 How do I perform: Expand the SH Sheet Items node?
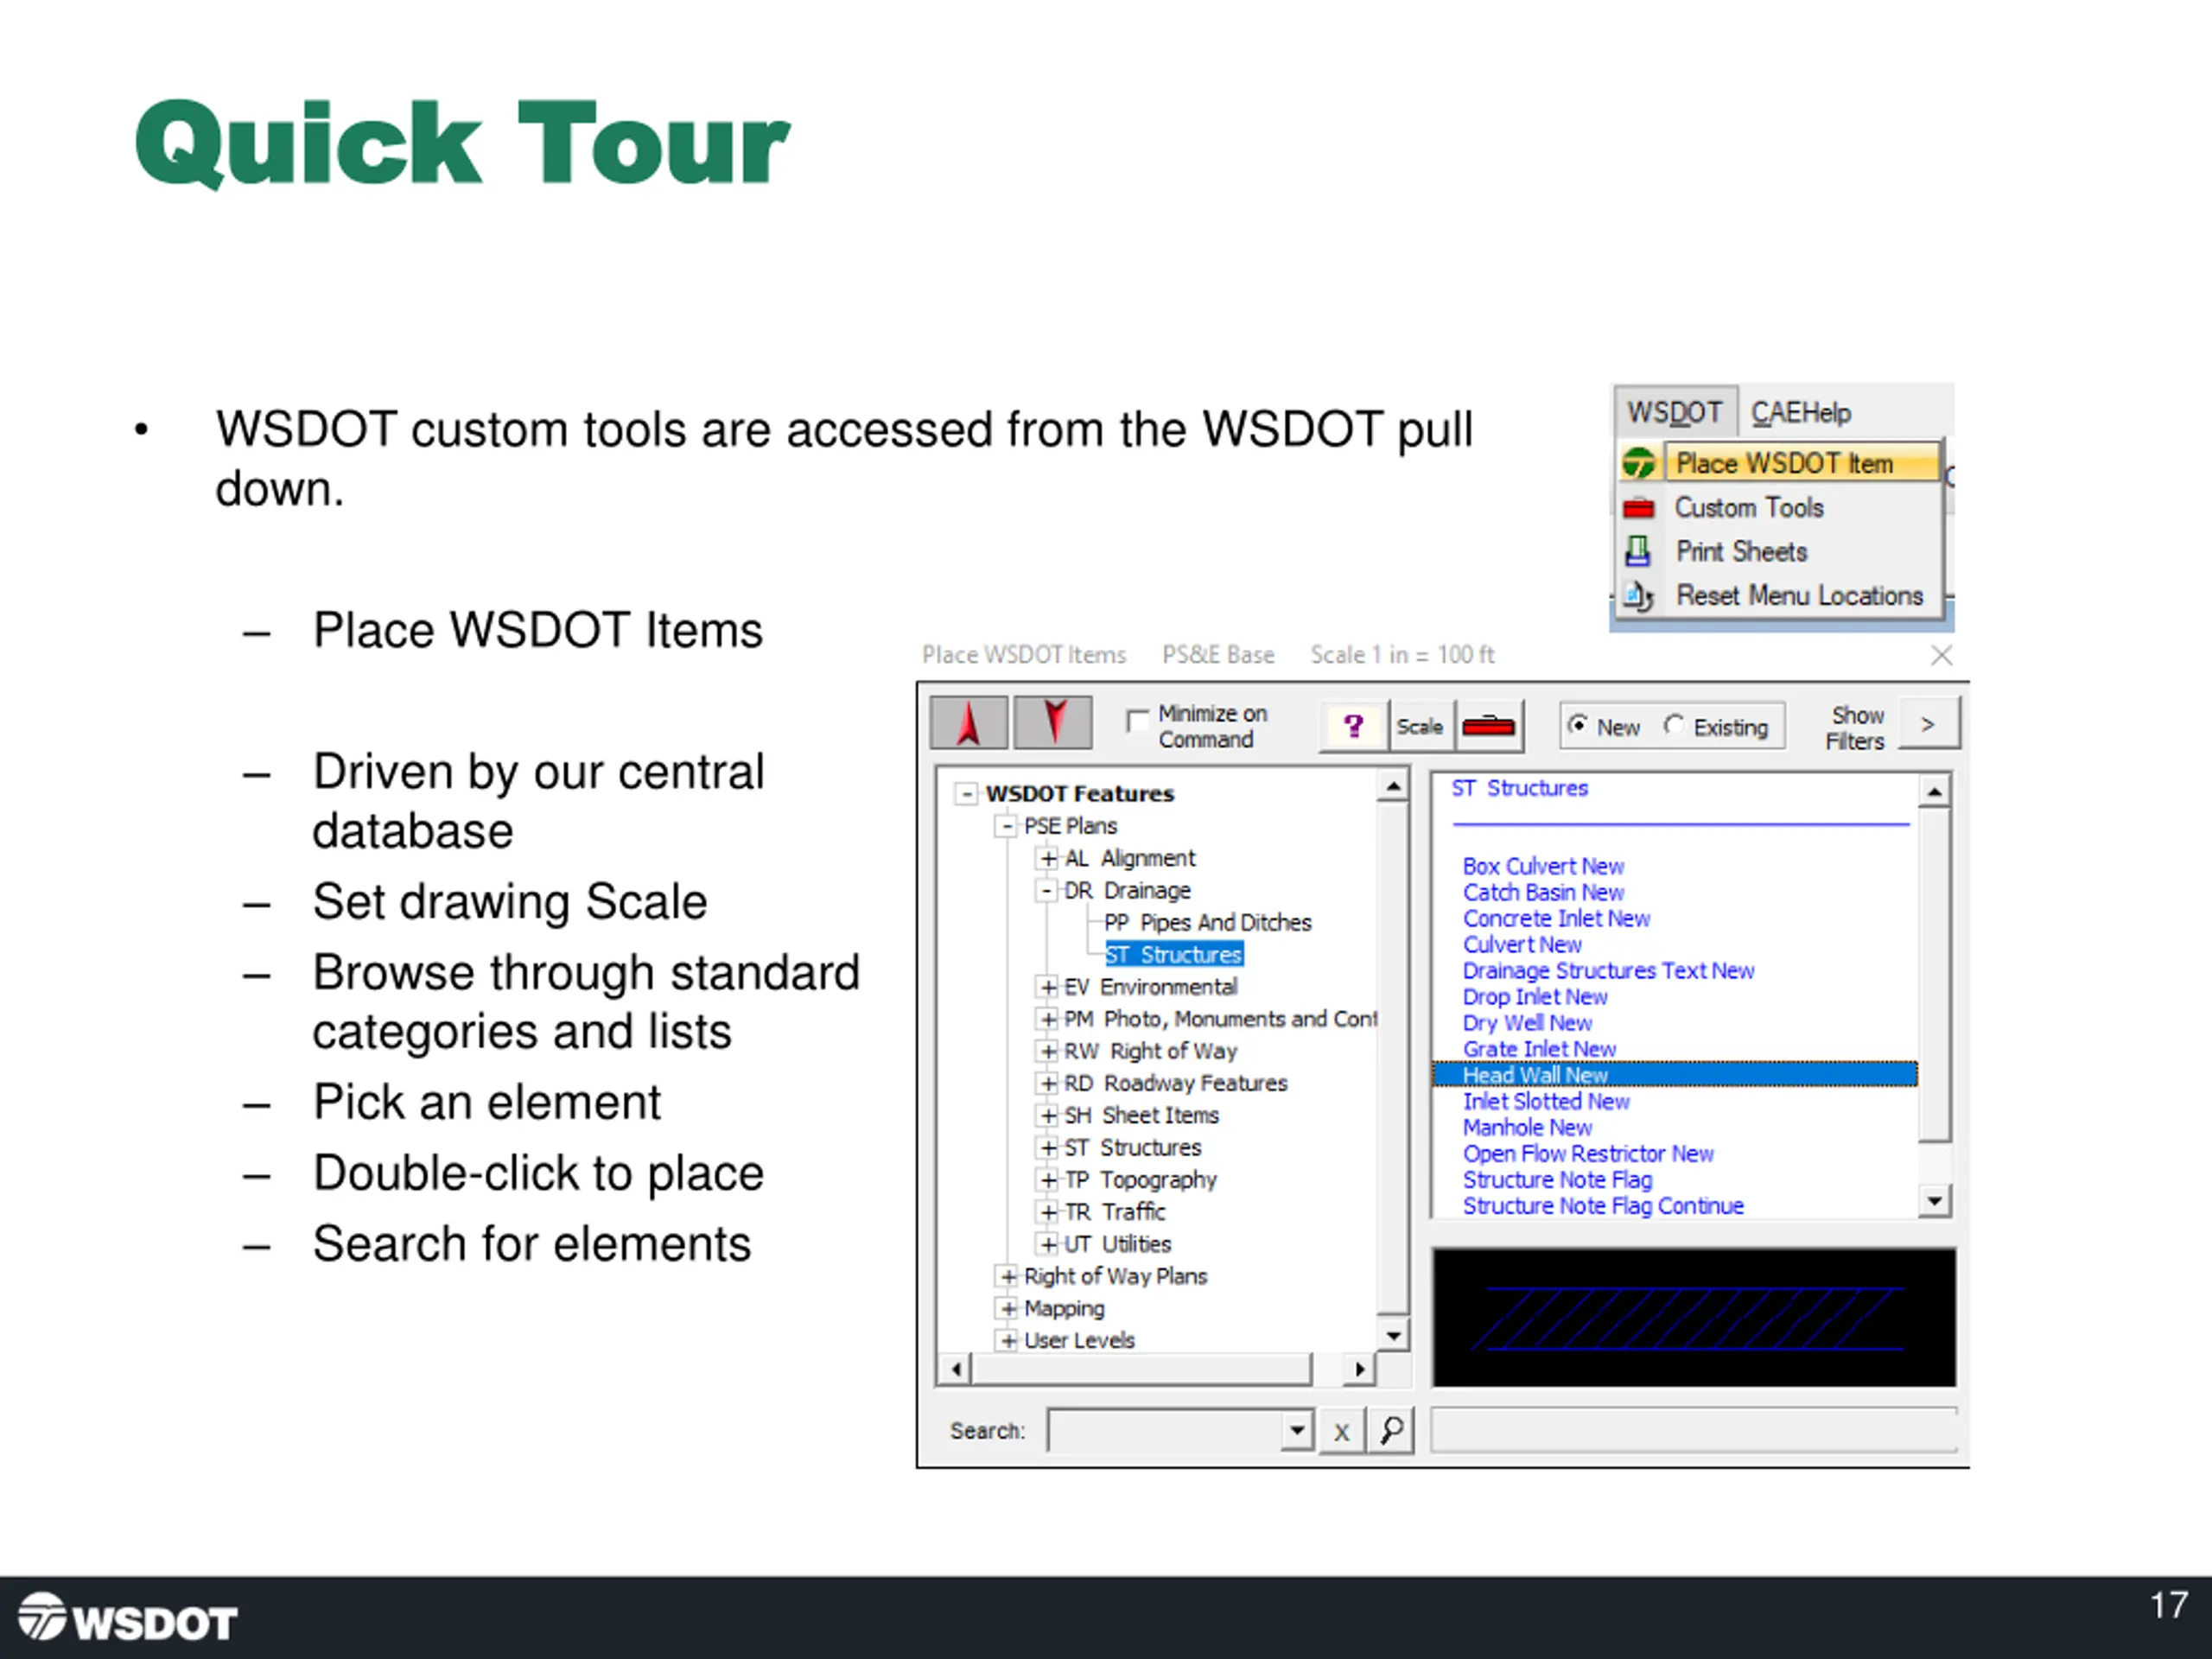1048,1115
